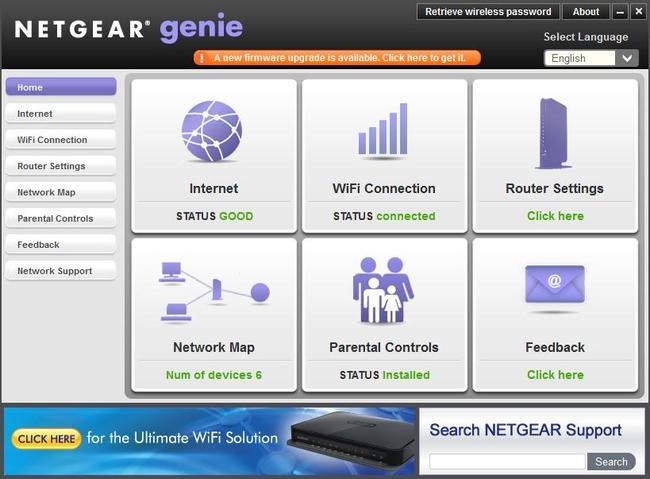Screen dimensions: 650x479
Task: Click 'for the Ultimate WiFi Solution' text
Action: coord(182,438)
